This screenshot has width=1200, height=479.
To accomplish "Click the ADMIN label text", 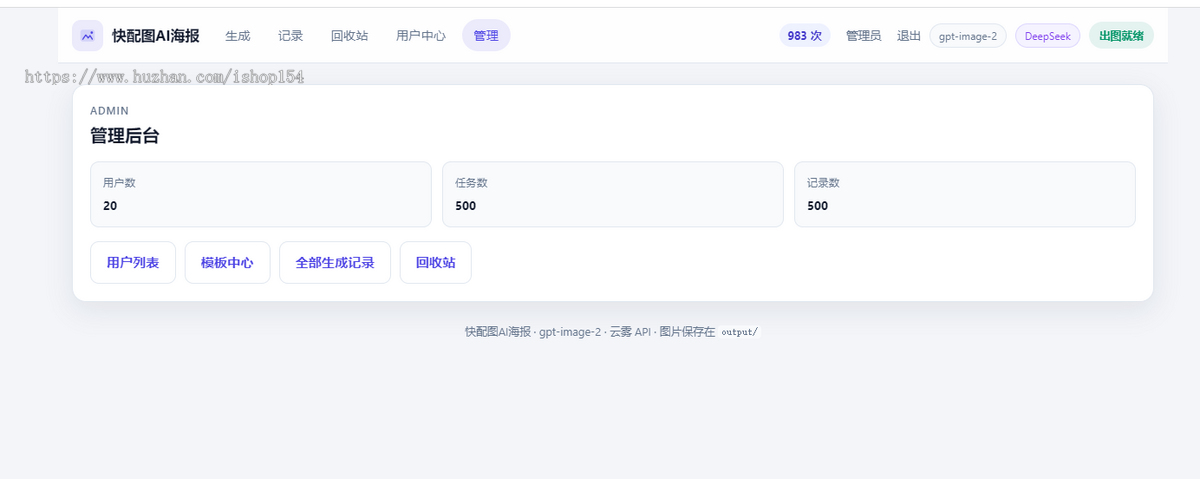I will point(110,111).
